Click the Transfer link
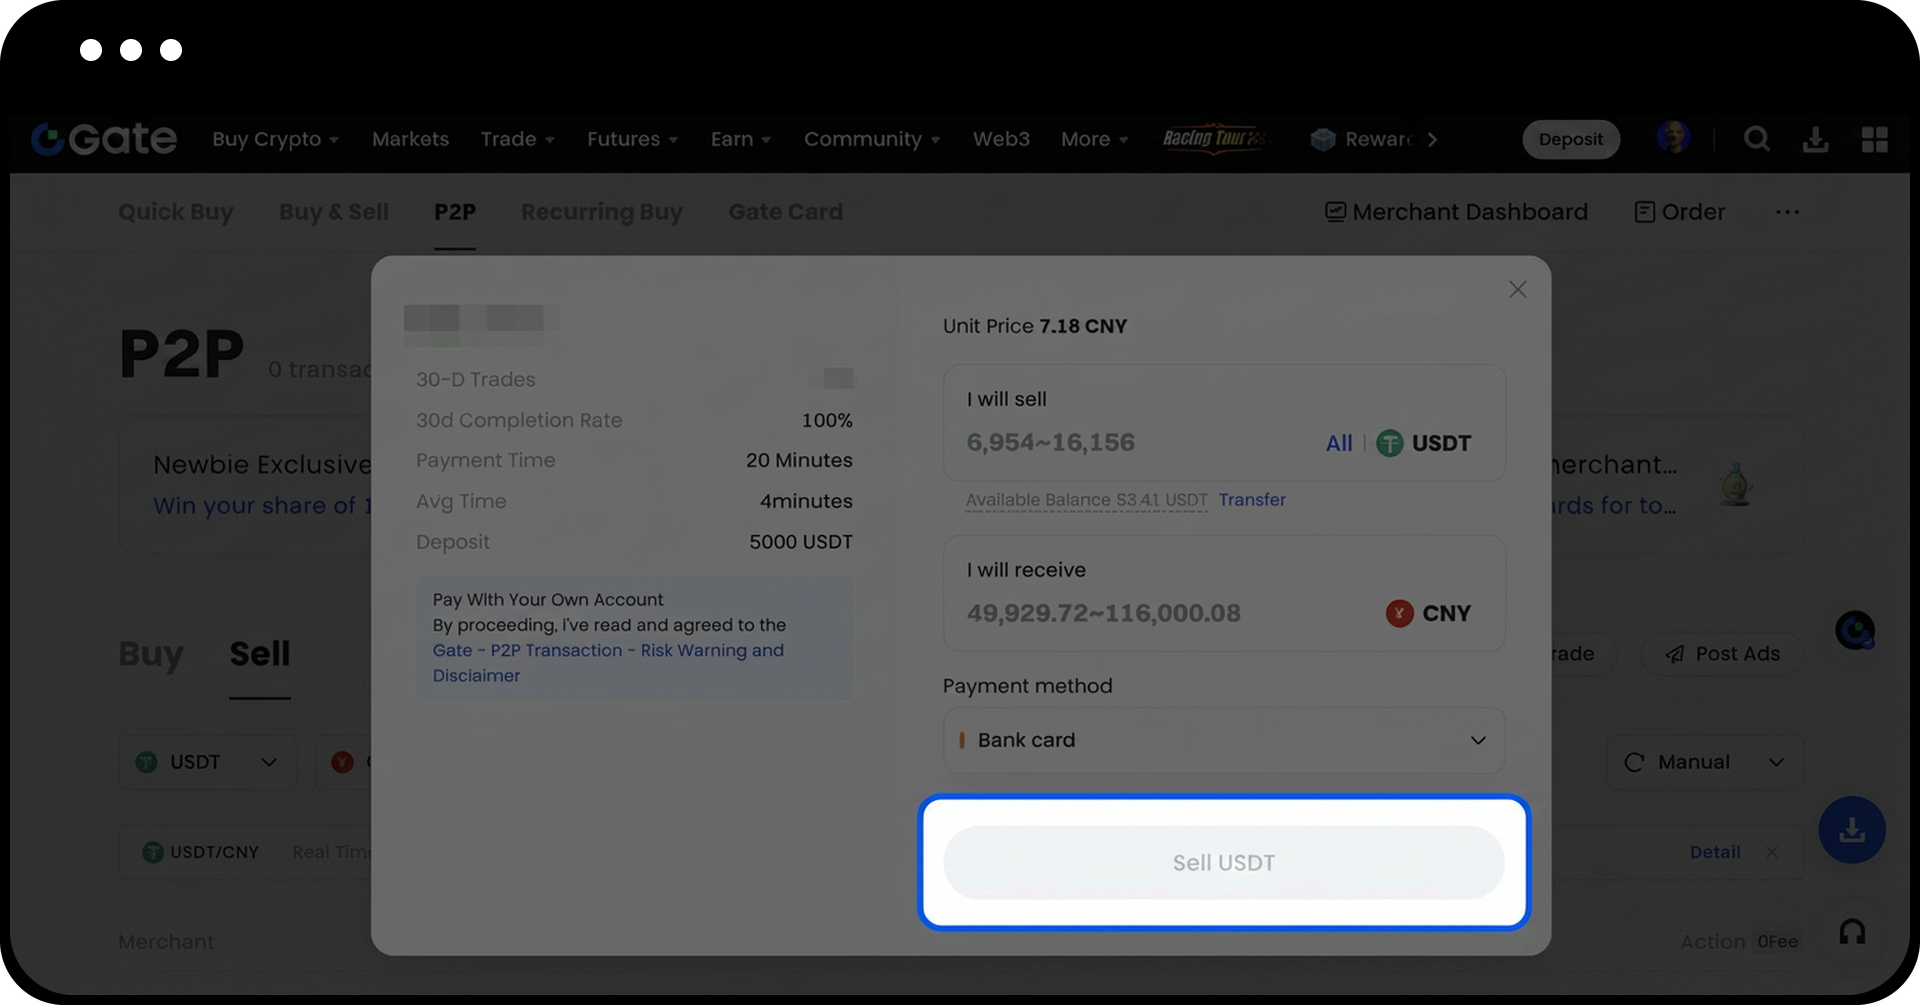 click(1251, 500)
